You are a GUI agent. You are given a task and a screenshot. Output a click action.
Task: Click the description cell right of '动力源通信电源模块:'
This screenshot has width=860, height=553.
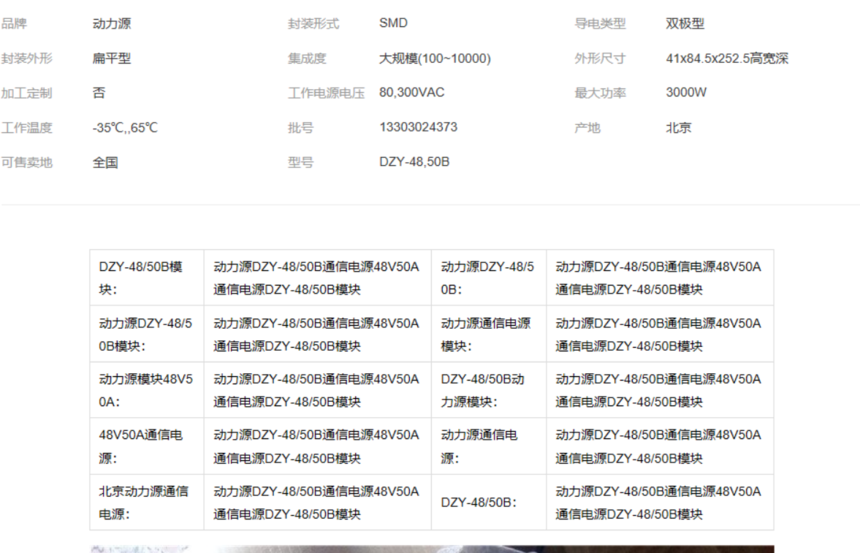coord(660,334)
